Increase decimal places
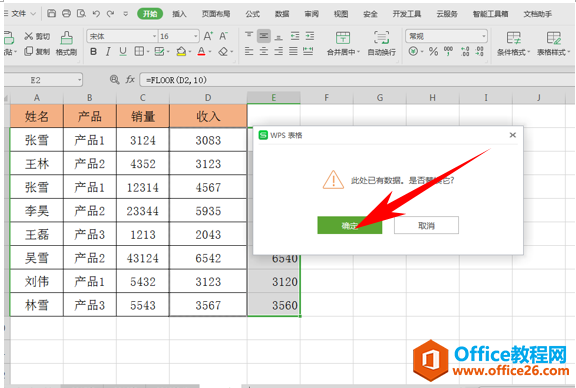The image size is (576, 388). (x=465, y=51)
